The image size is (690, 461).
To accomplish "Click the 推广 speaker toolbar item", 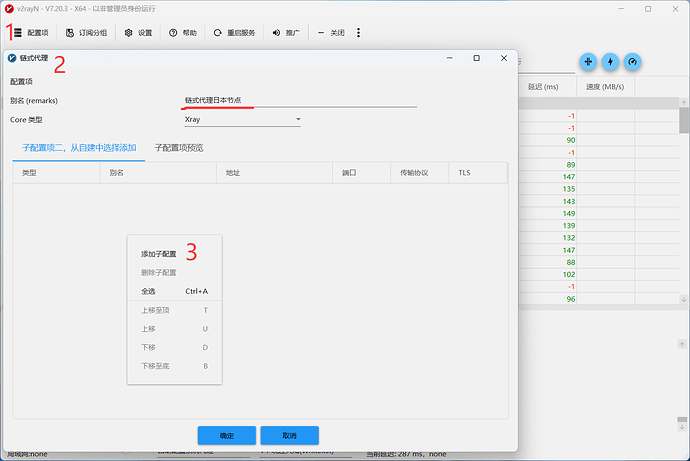I will pos(286,33).
